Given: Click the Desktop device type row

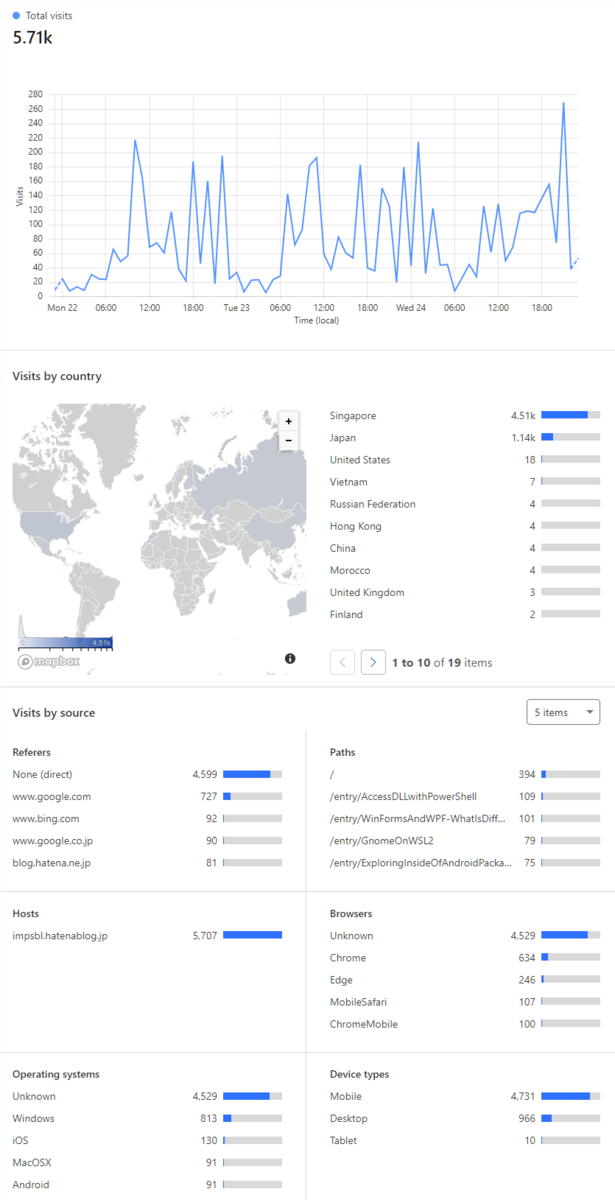Looking at the screenshot, I should pyautogui.click(x=465, y=1118).
